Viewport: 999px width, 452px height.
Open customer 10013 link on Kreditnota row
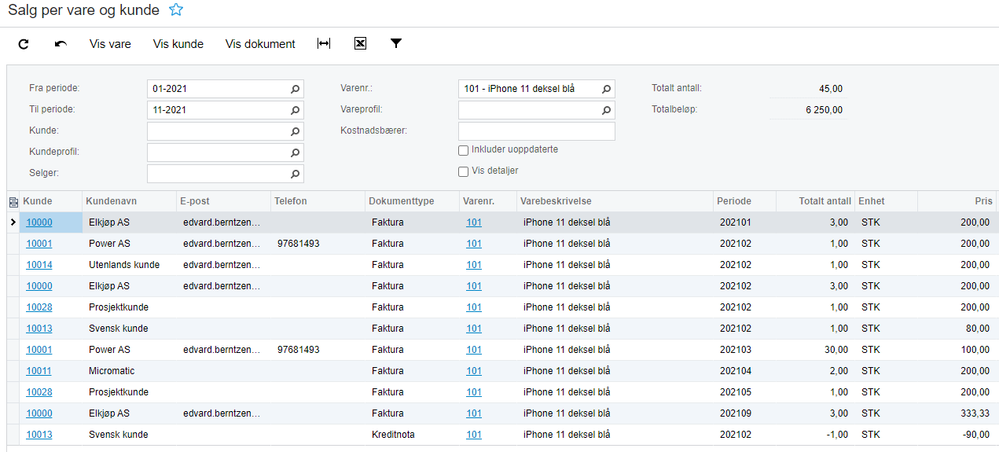[39, 434]
